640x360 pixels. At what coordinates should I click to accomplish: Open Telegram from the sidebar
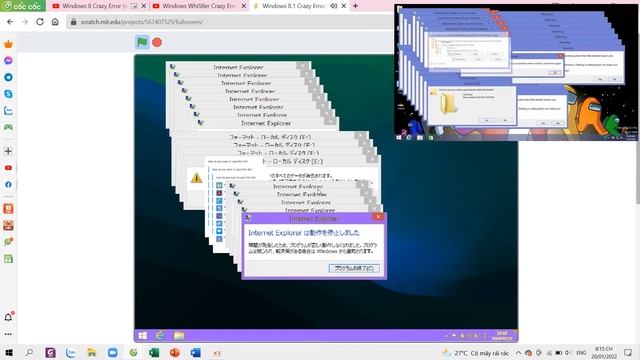(8, 77)
